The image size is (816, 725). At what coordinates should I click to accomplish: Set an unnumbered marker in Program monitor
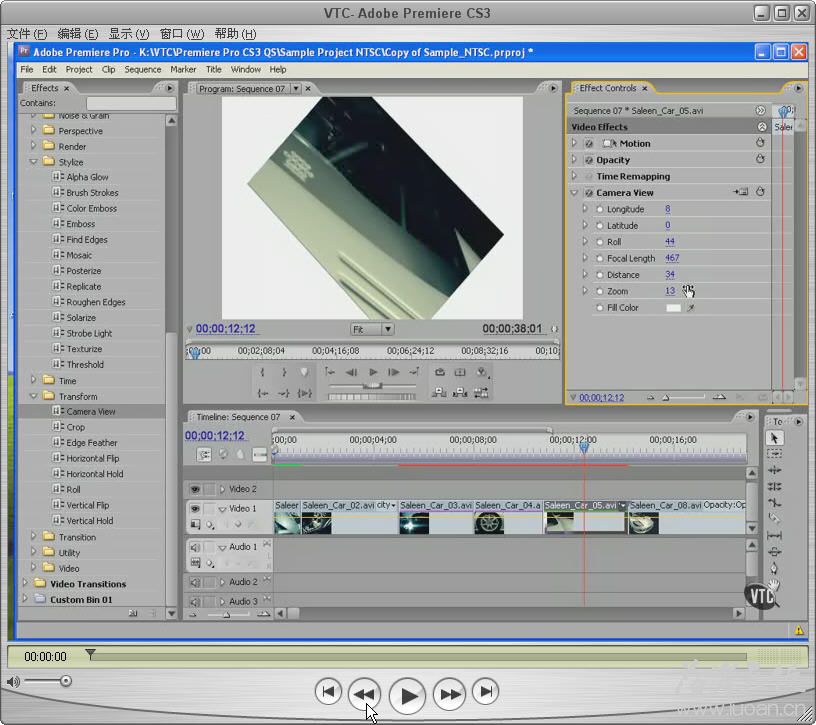(304, 372)
